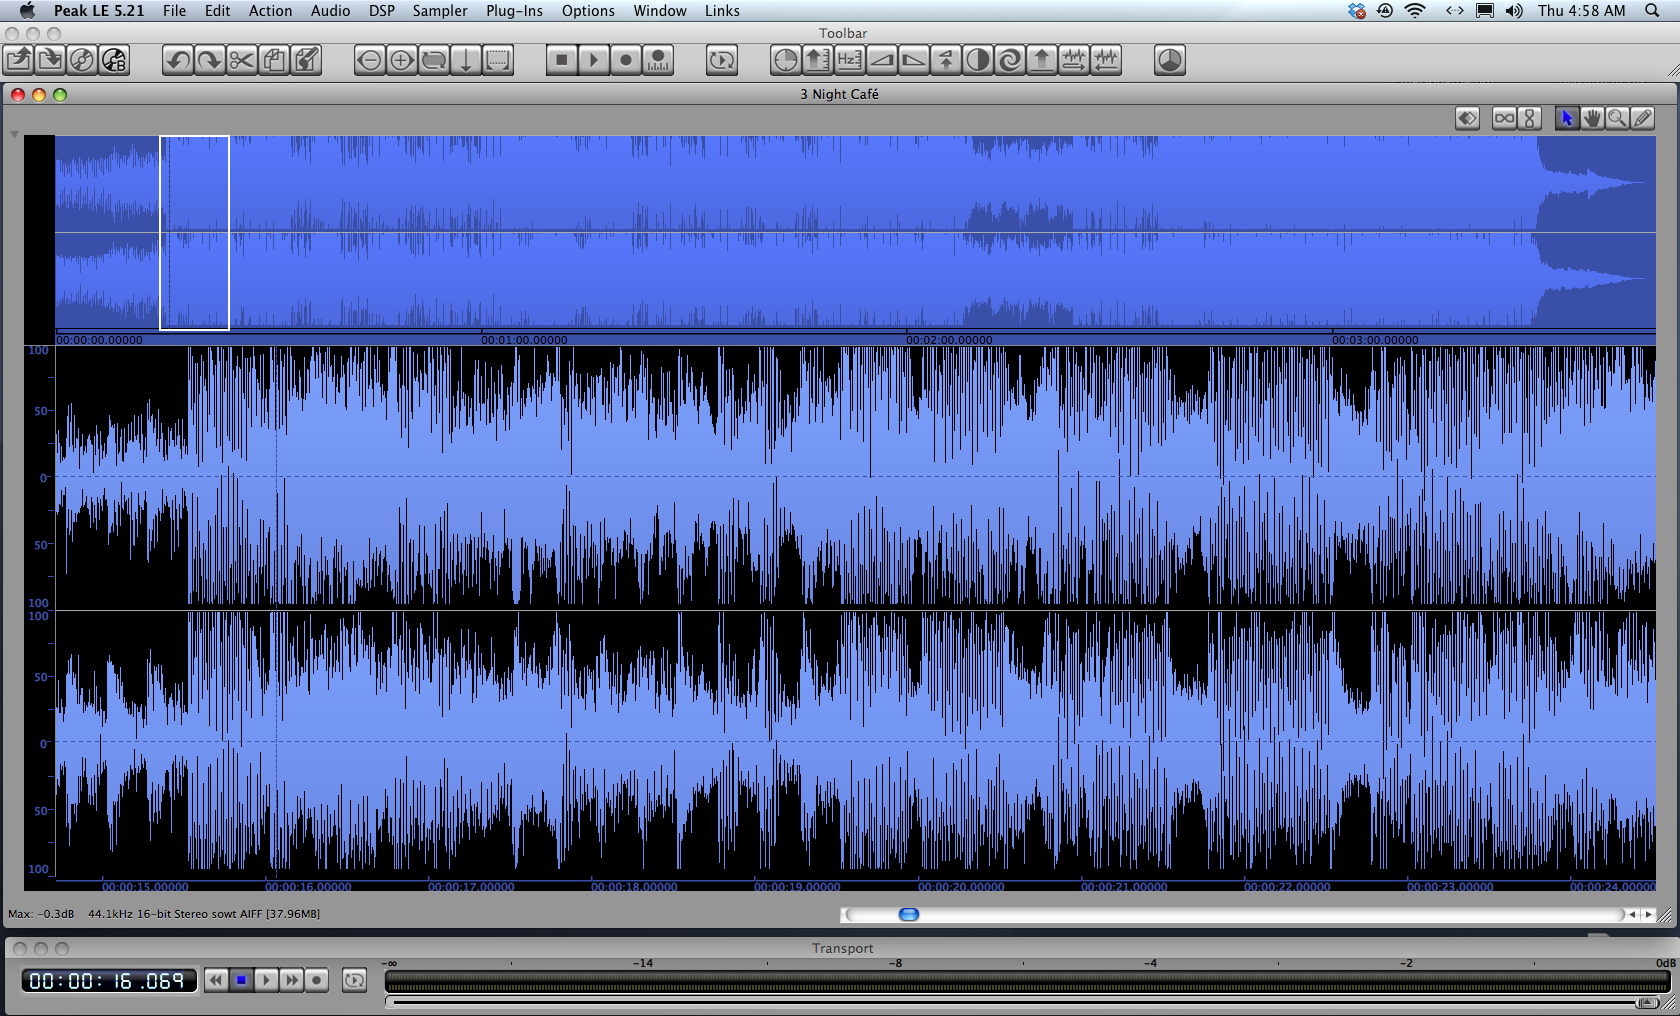
Task: Click the Cut scissors icon in toolbar
Action: pyautogui.click(x=241, y=61)
